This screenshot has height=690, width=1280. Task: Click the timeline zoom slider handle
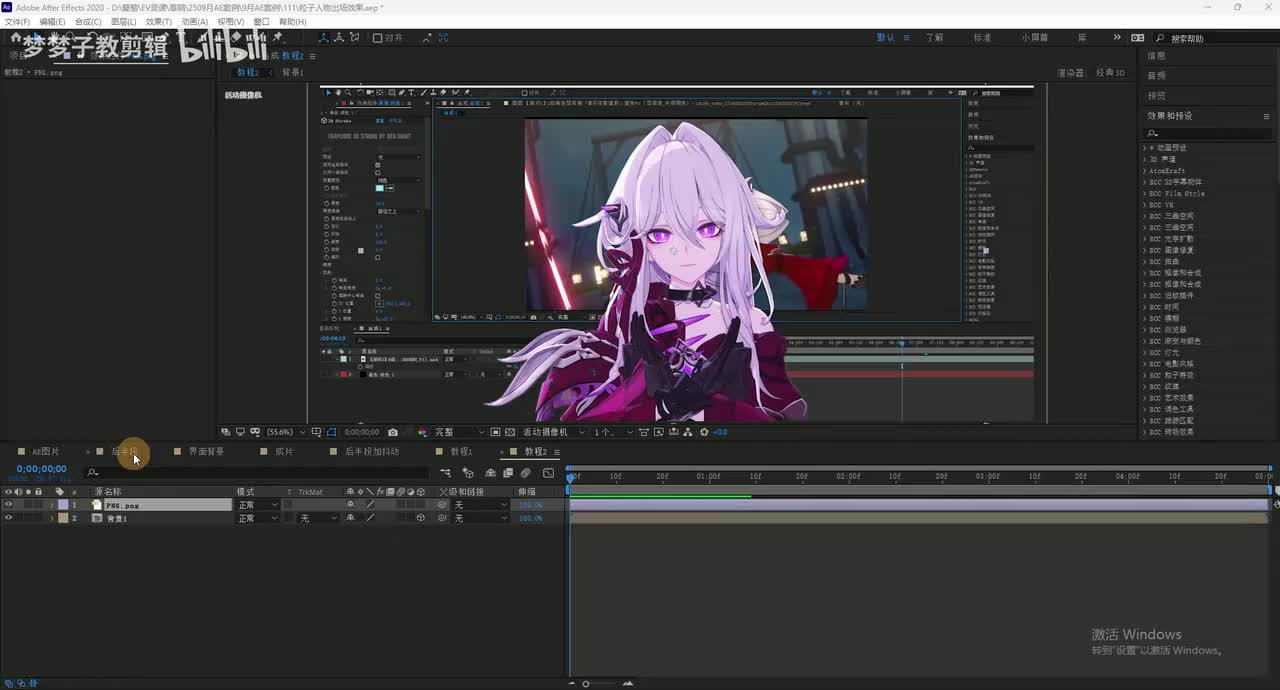[x=586, y=684]
